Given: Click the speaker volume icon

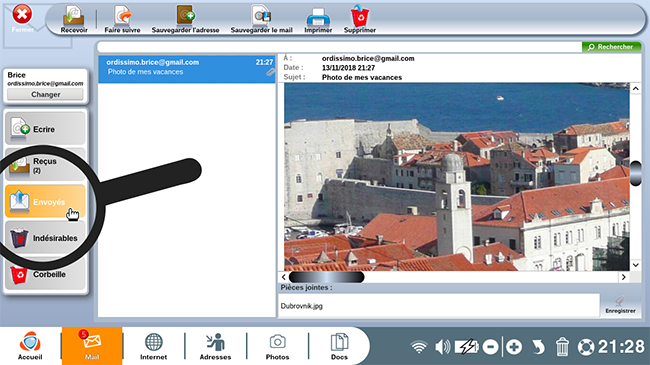Looking at the screenshot, I should pos(443,347).
